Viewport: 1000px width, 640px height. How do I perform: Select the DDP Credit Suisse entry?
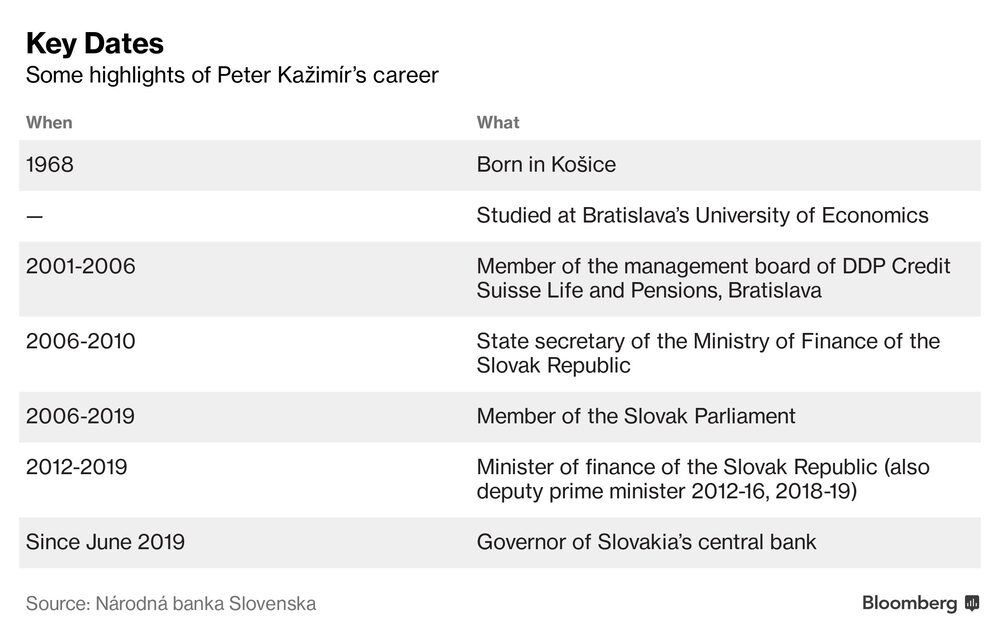tap(713, 279)
